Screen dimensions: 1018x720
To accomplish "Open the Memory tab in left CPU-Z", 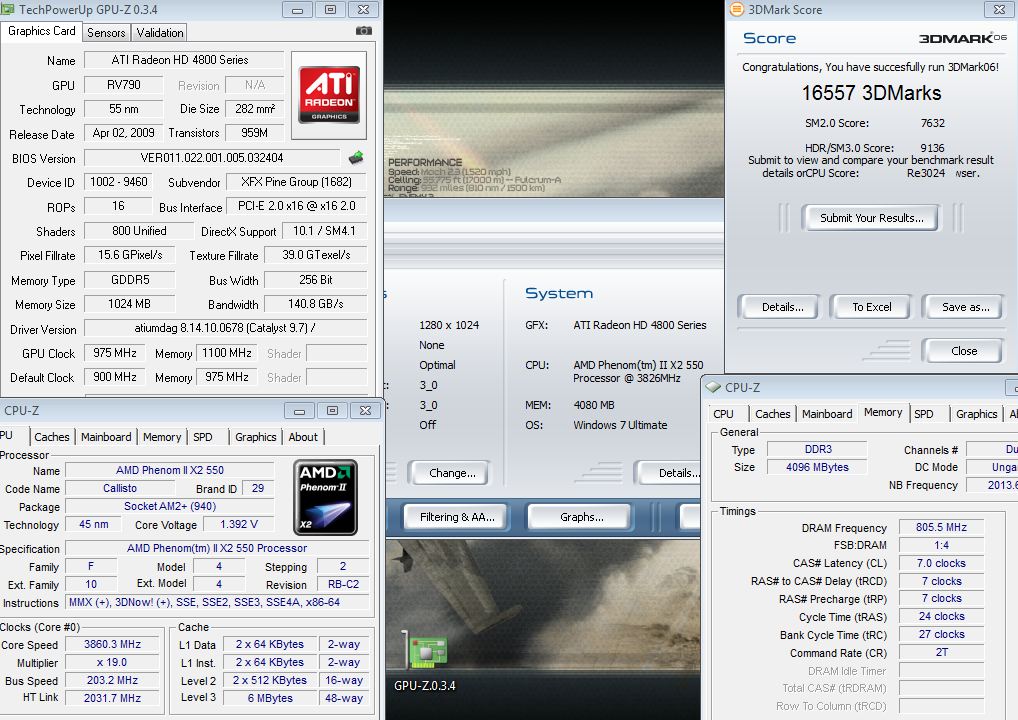I will tap(162, 437).
